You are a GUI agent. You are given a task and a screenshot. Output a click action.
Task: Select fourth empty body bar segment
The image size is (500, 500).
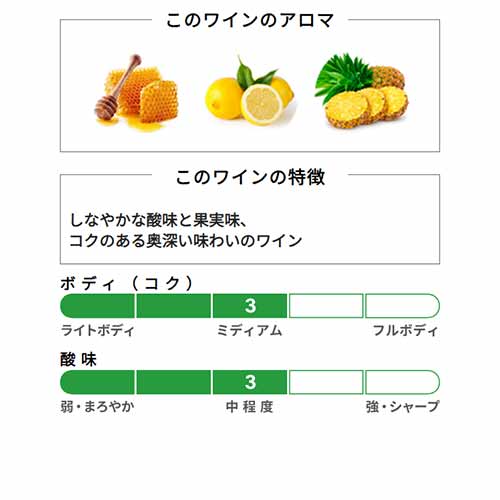[x=326, y=306]
